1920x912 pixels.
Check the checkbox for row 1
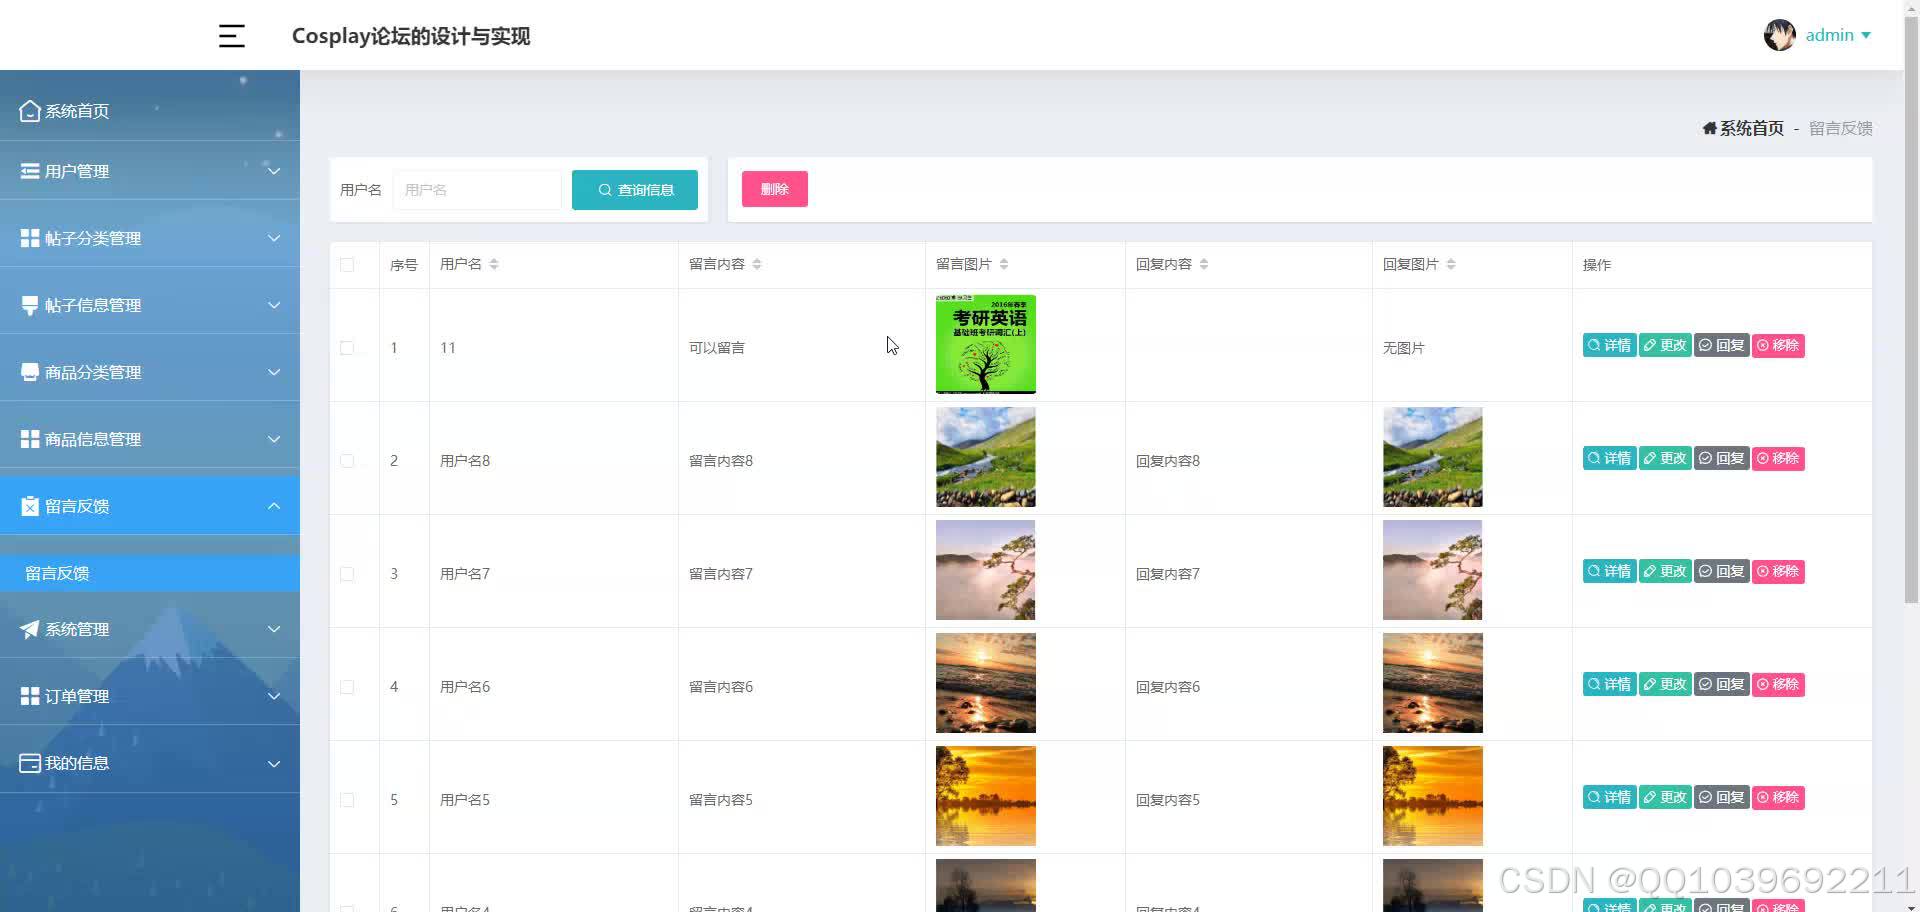pyautogui.click(x=347, y=348)
